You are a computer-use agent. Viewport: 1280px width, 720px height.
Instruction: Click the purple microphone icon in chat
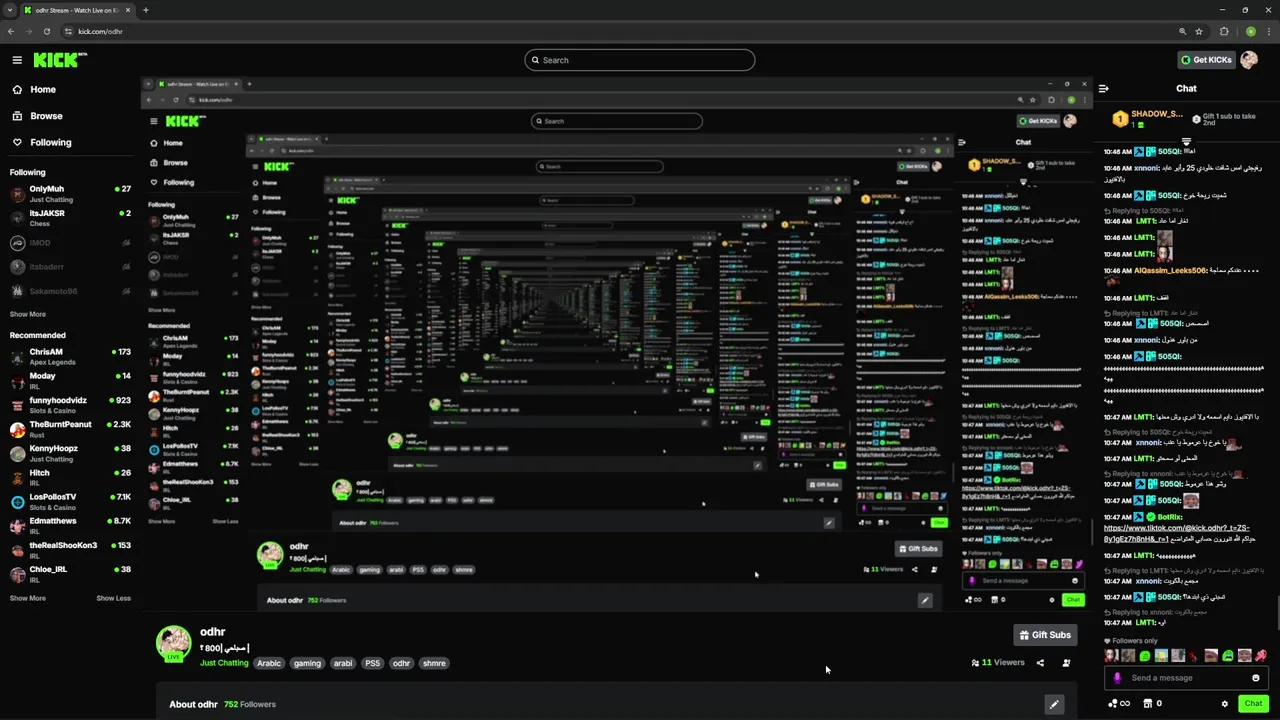(1118, 678)
